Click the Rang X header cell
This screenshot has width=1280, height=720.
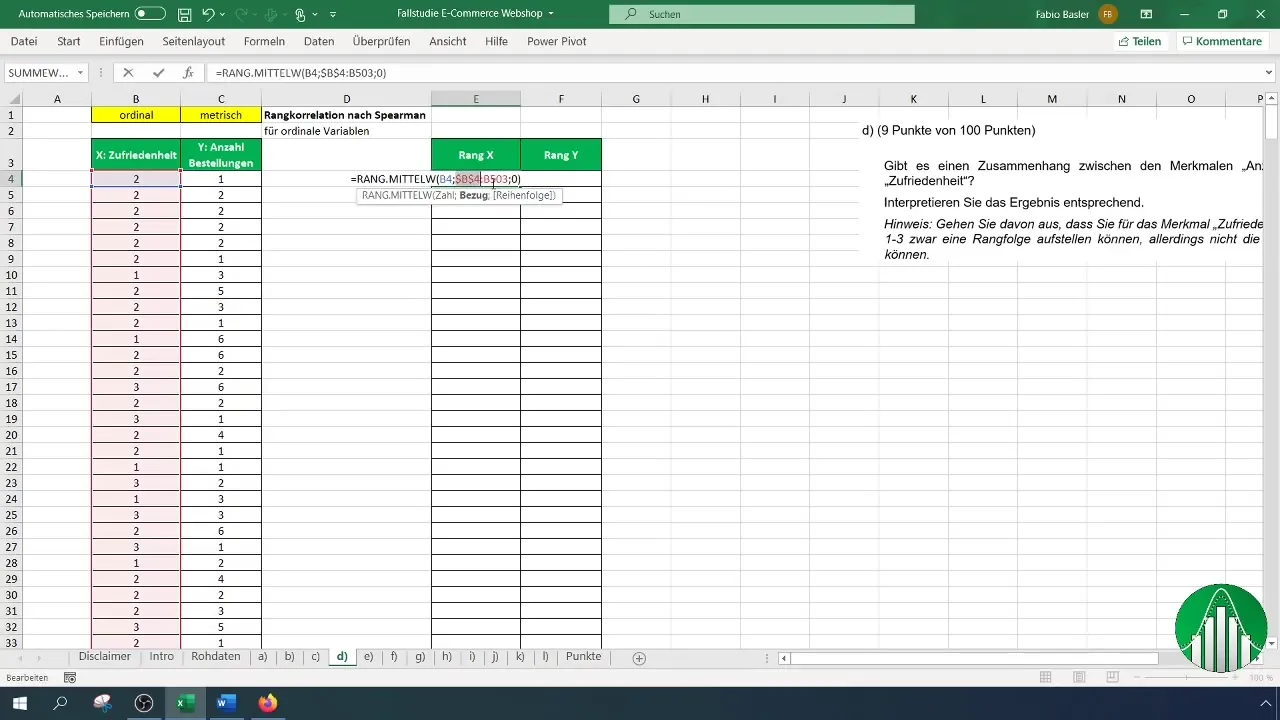[476, 155]
